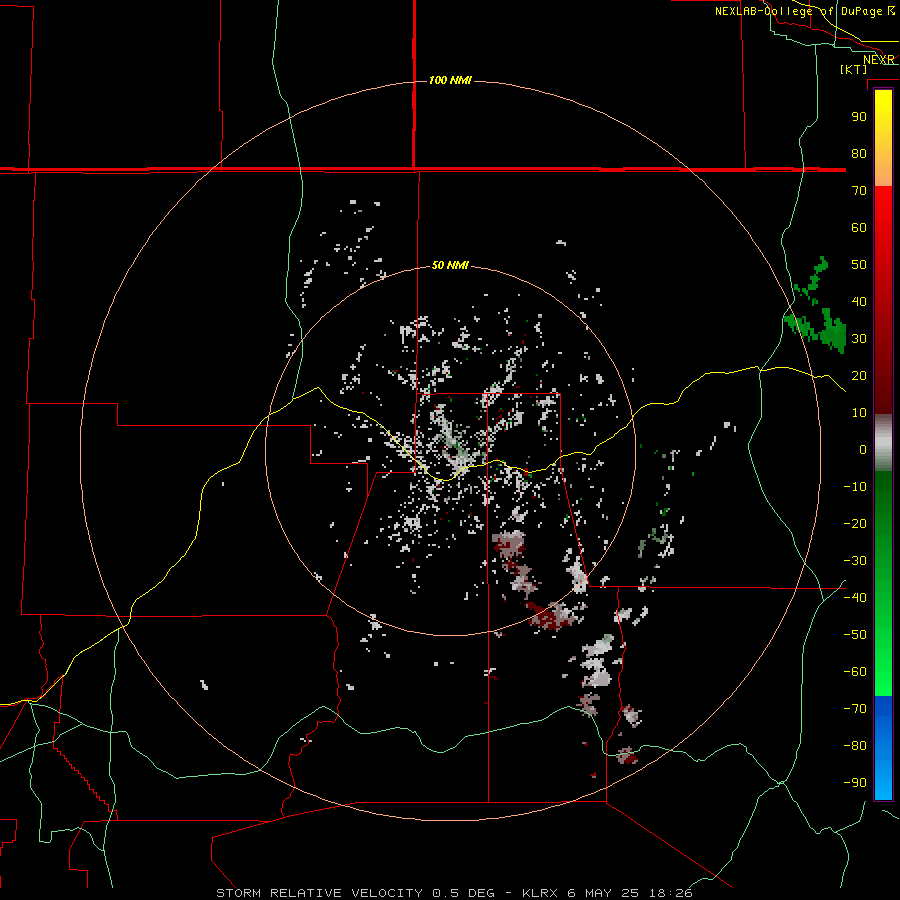
Task: Click the NEXR label at the top right
Action: click(x=878, y=60)
